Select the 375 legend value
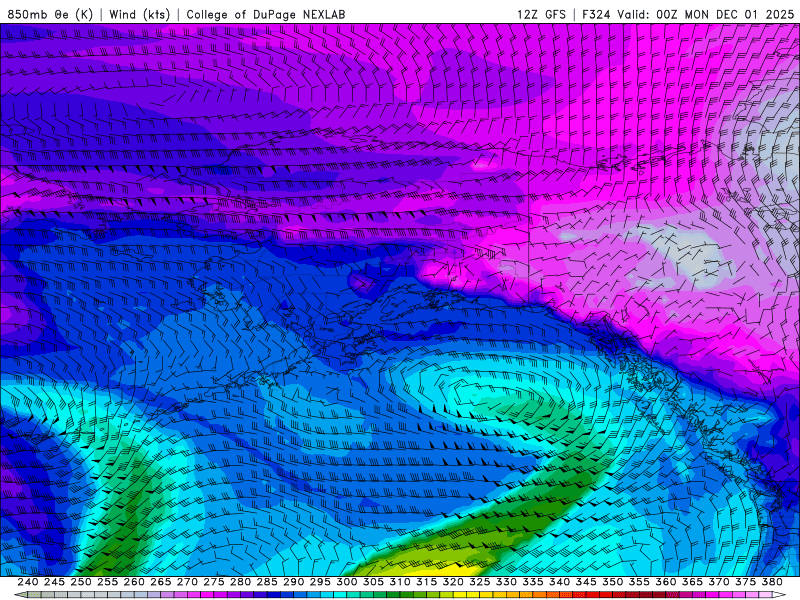Viewport: 800px width, 600px height. [745, 582]
